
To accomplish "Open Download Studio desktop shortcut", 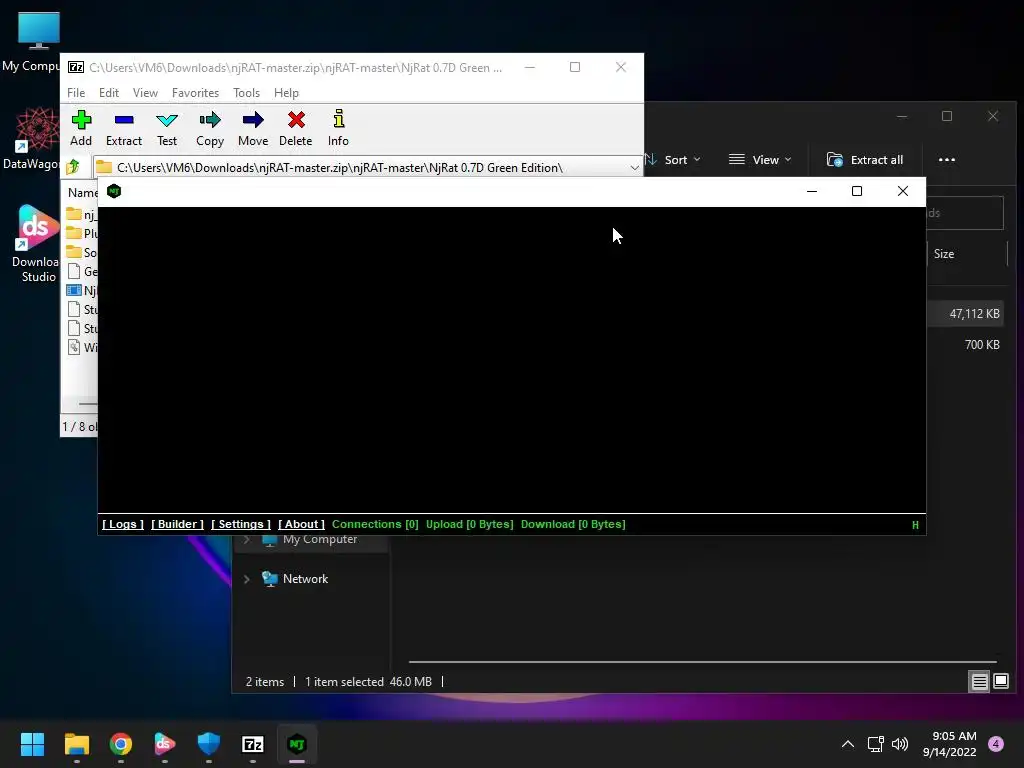I will click(x=37, y=243).
